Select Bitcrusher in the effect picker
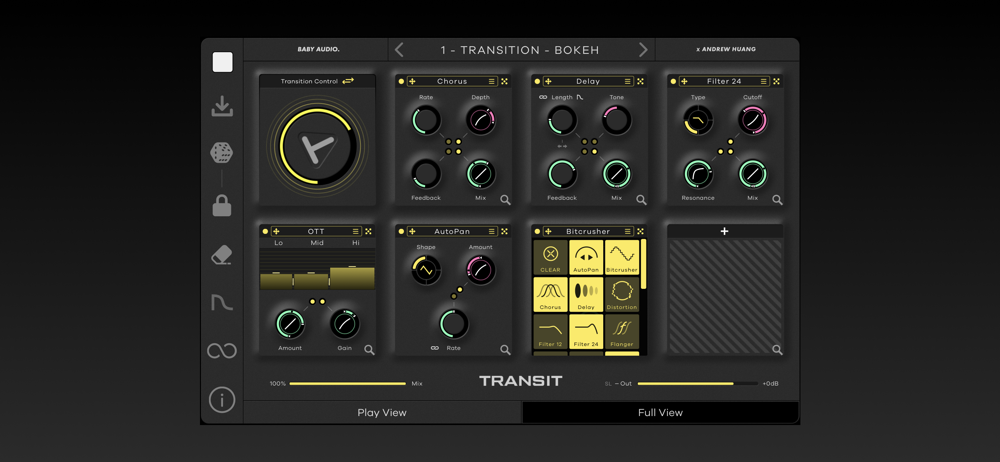This screenshot has width=1000, height=462. point(622,257)
